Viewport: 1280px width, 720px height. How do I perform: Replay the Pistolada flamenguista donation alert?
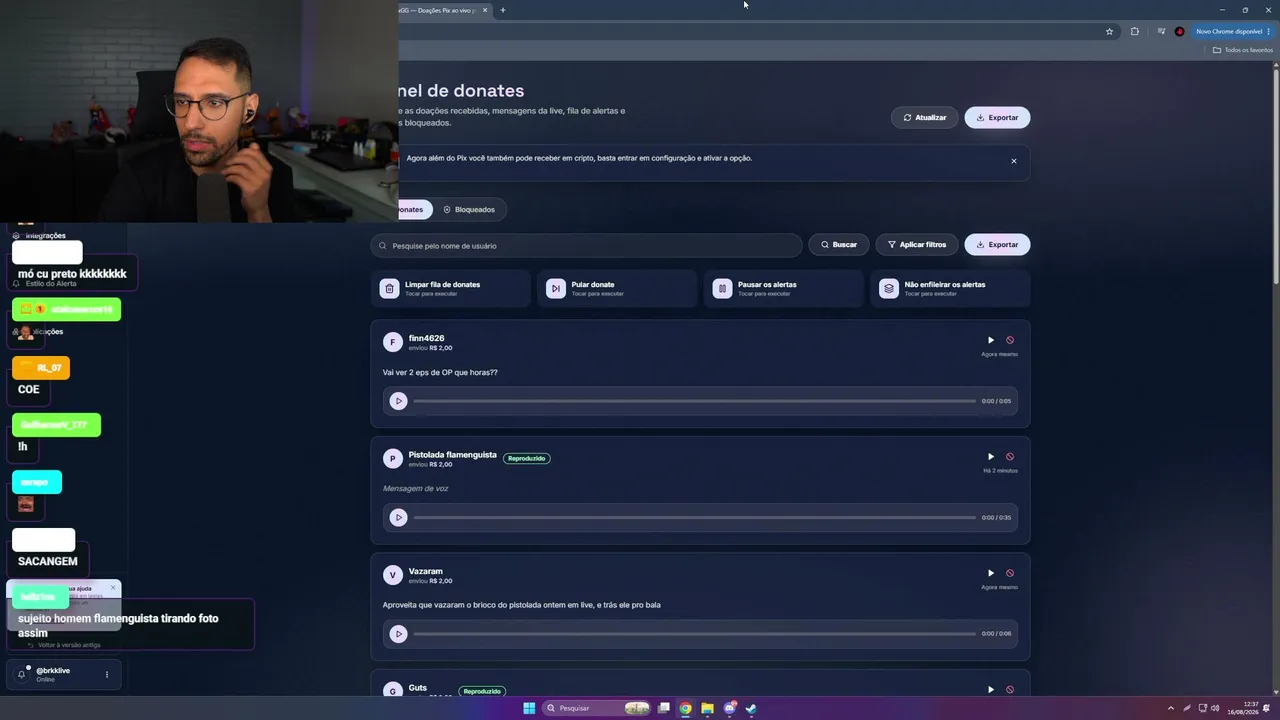(x=991, y=457)
